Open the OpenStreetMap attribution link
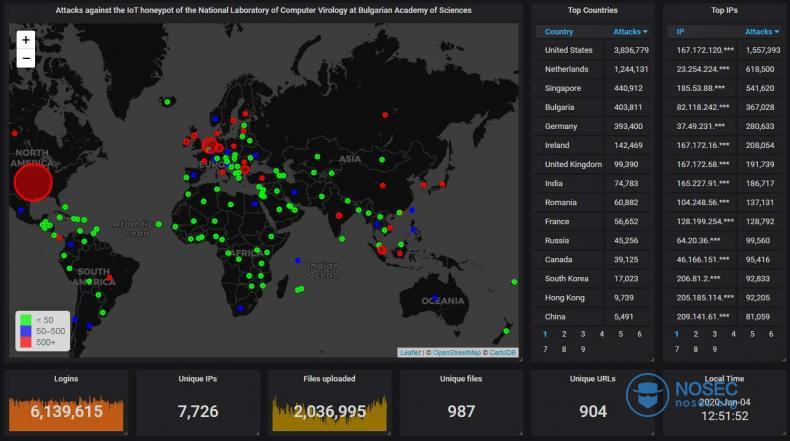This screenshot has width=790, height=441. click(x=456, y=352)
